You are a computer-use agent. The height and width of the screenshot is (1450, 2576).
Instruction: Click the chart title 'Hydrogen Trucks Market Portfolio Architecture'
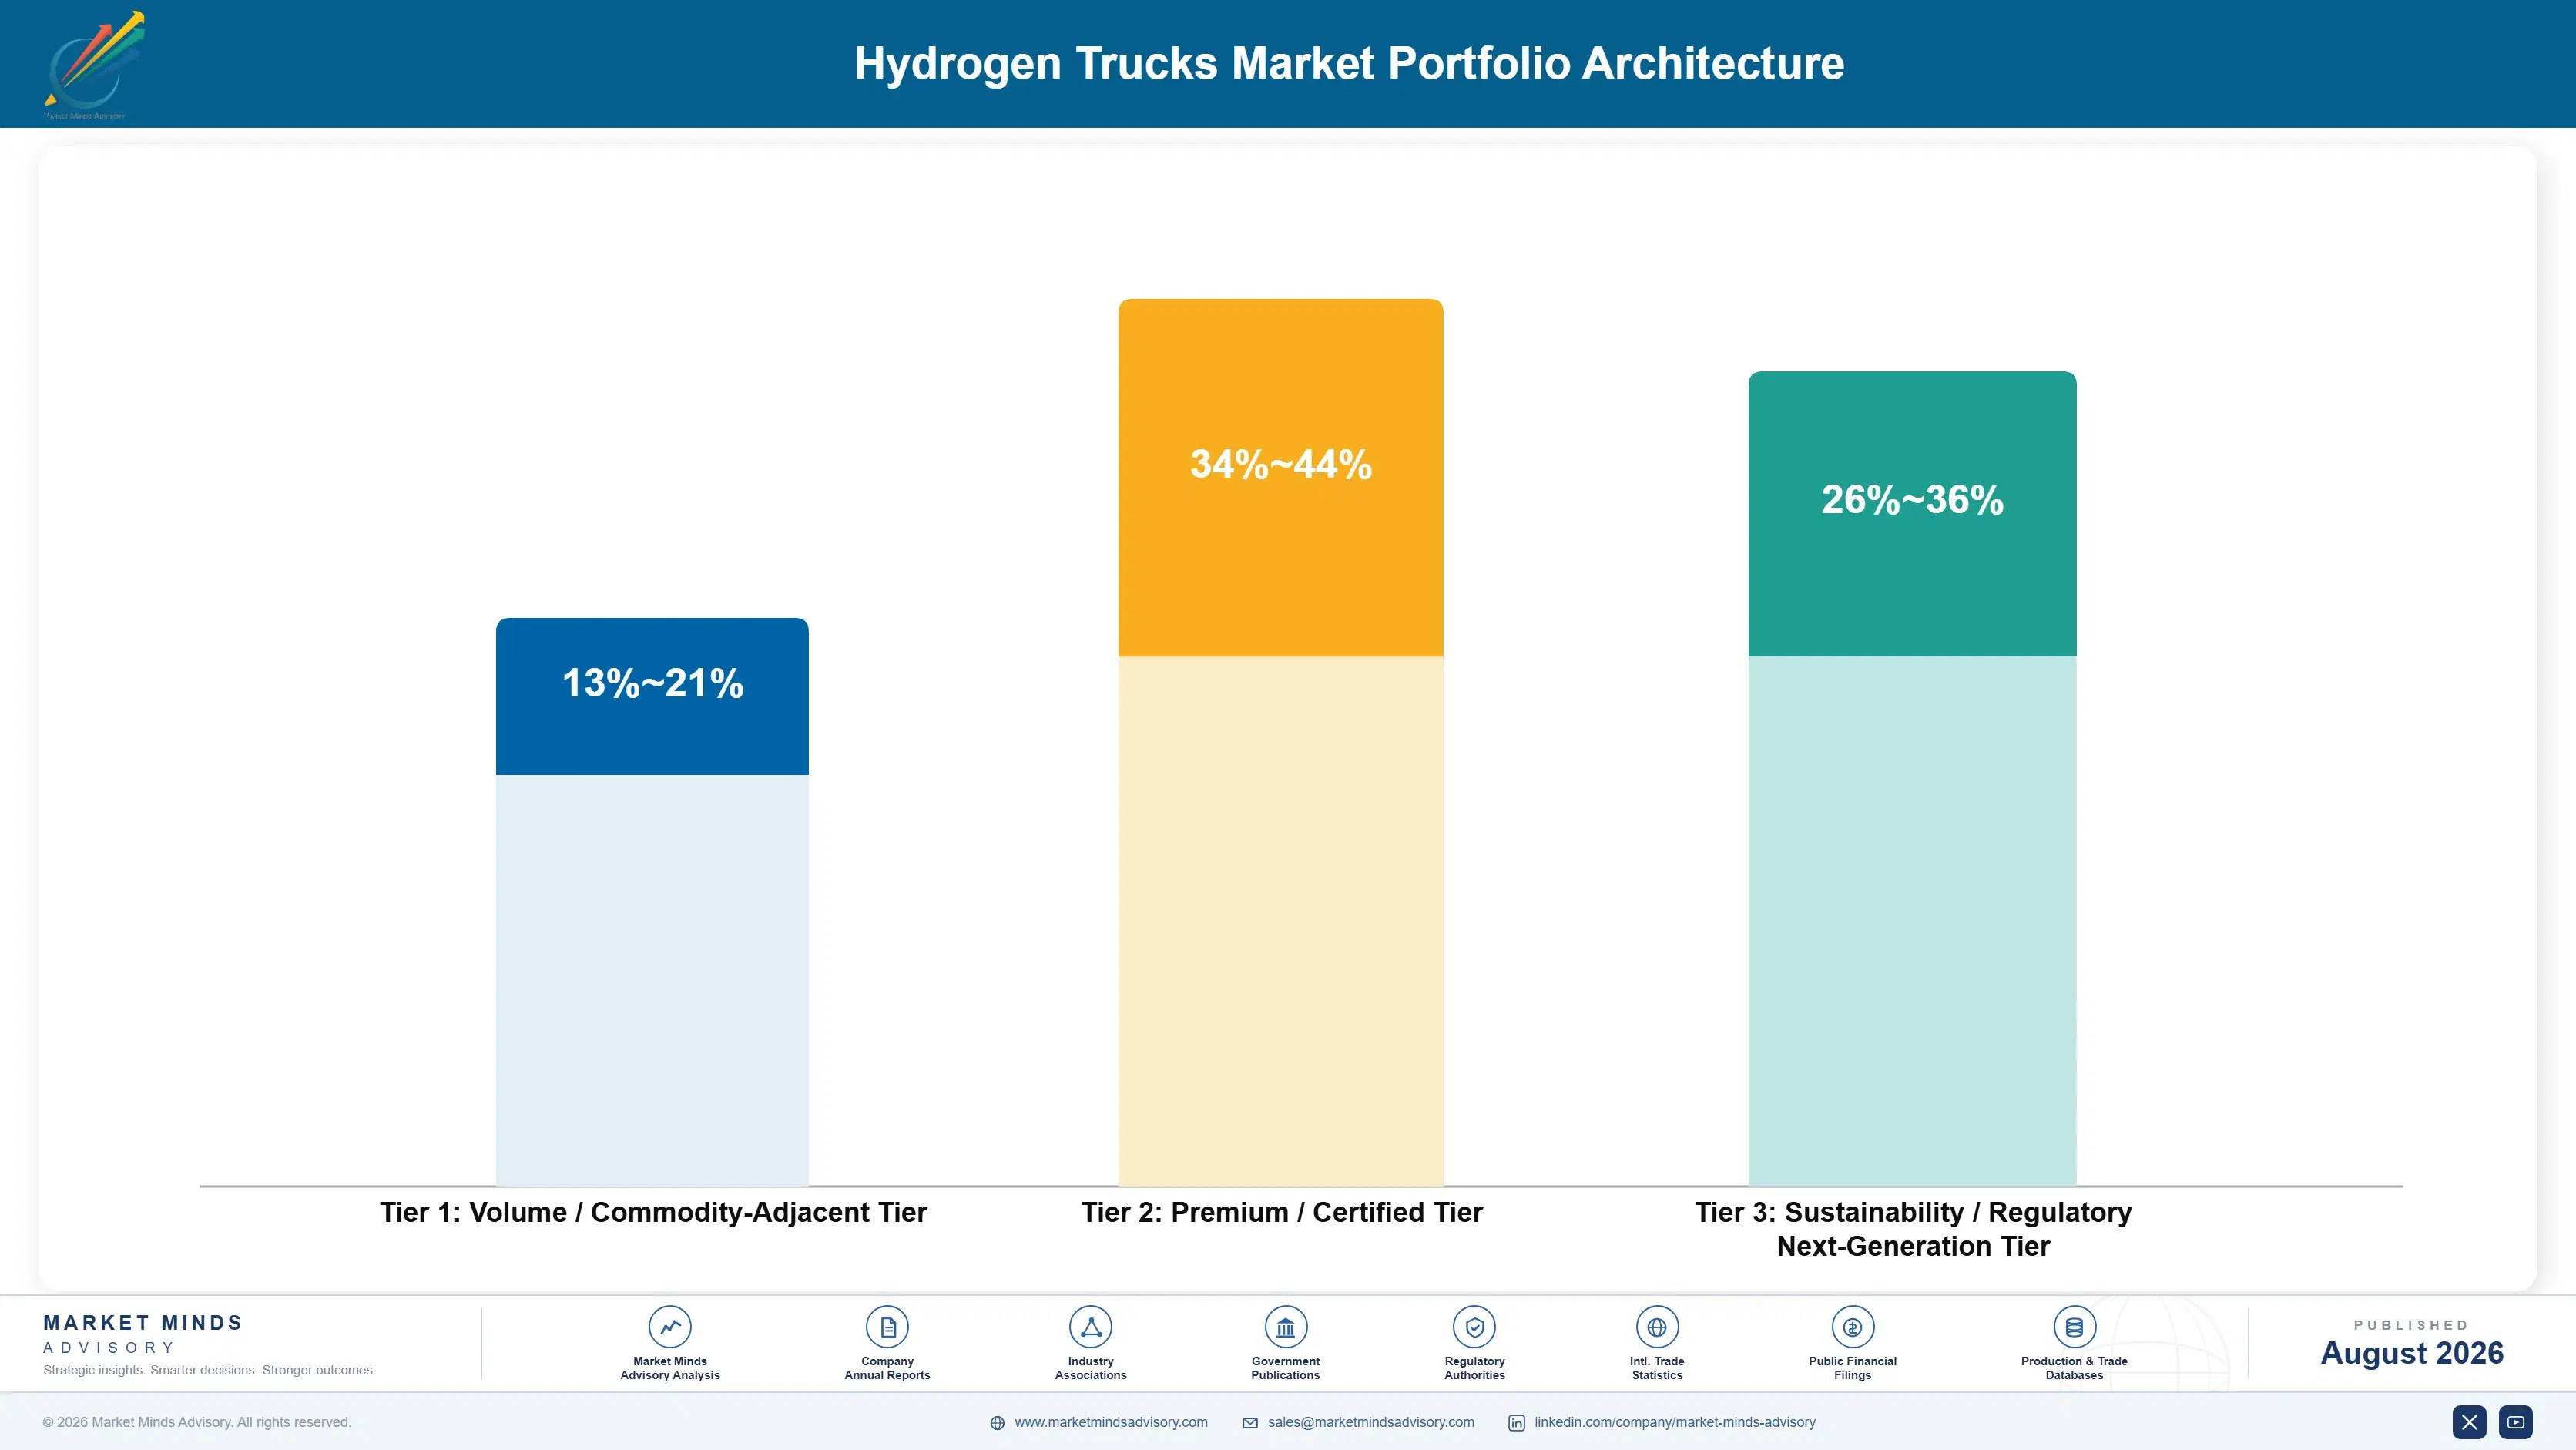1348,63
